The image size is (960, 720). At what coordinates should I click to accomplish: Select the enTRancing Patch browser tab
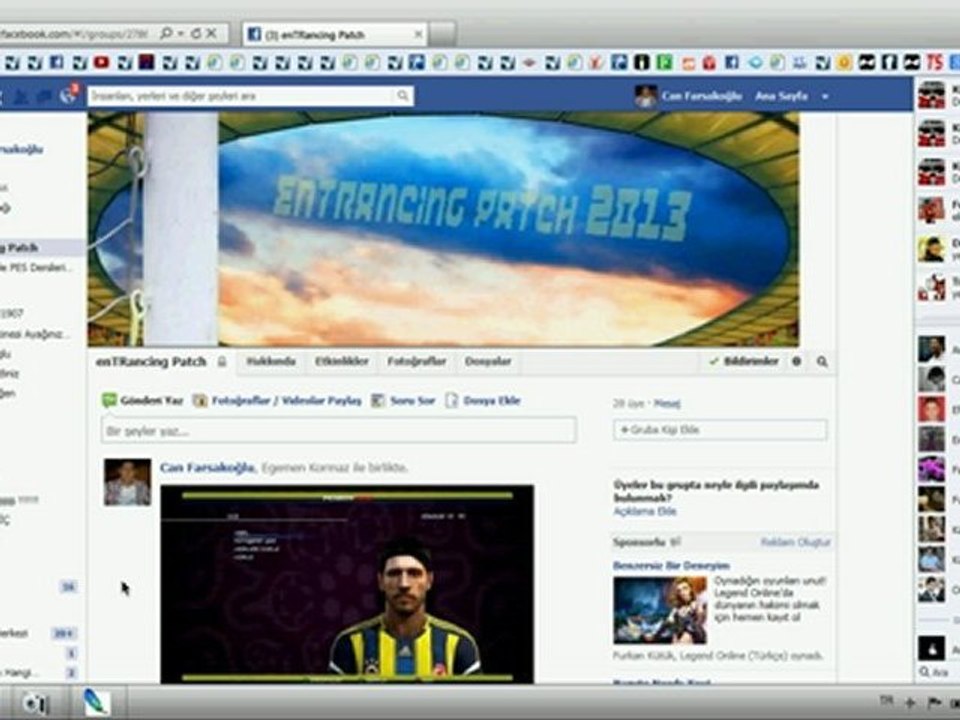336,35
